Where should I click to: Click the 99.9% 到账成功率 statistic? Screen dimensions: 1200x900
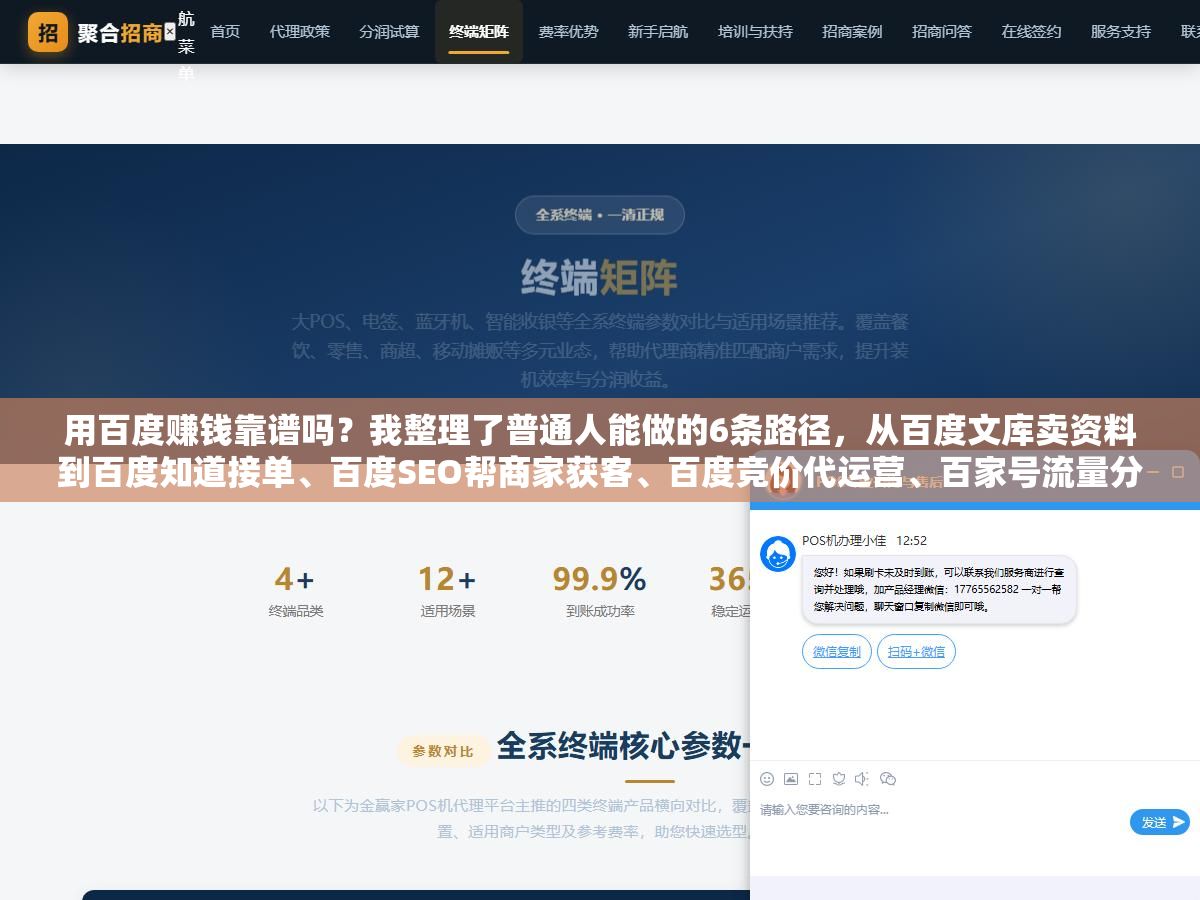(600, 590)
